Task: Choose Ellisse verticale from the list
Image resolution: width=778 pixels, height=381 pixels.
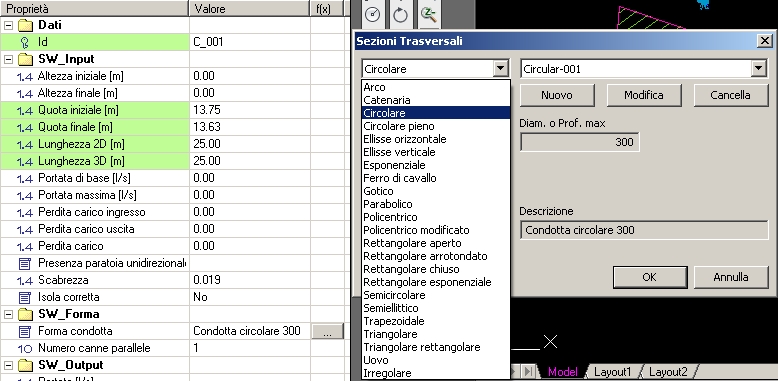Action: tap(436, 152)
